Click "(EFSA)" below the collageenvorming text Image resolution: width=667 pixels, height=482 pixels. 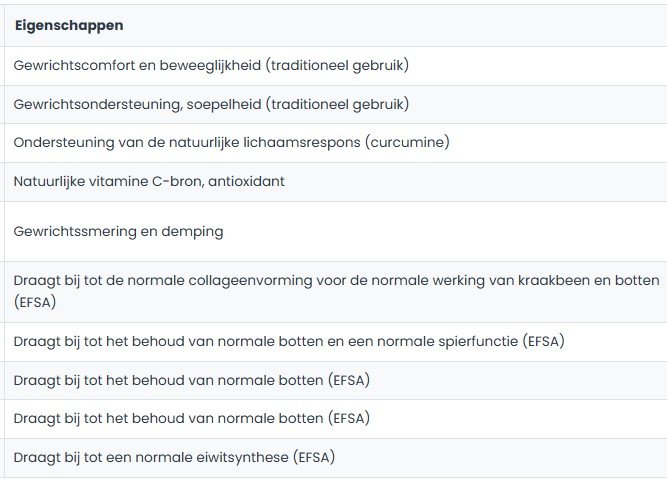34,300
